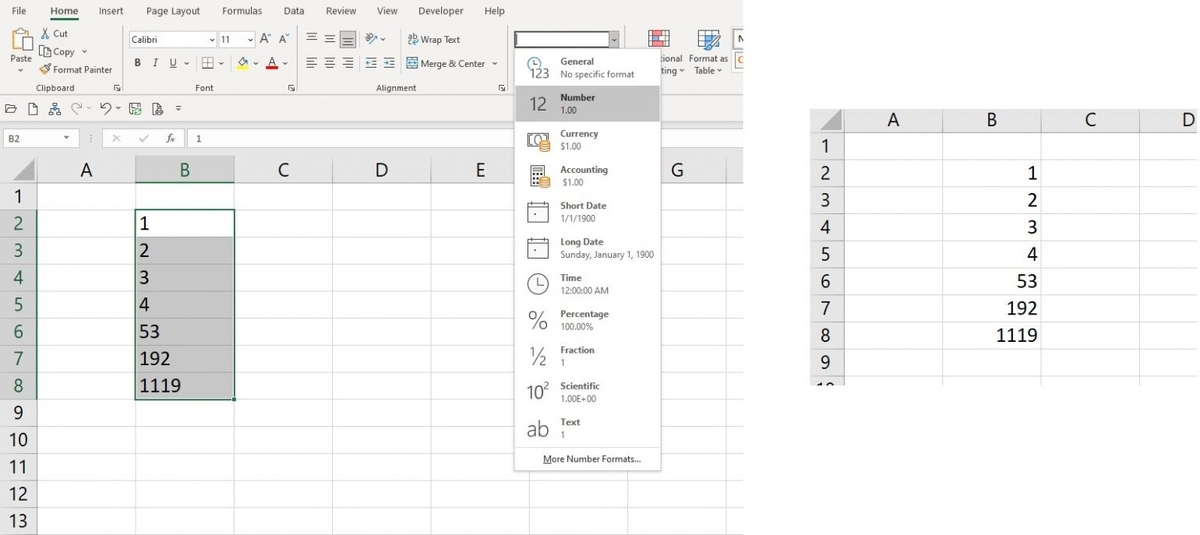
Task: Switch to the Data tab
Action: [x=294, y=11]
